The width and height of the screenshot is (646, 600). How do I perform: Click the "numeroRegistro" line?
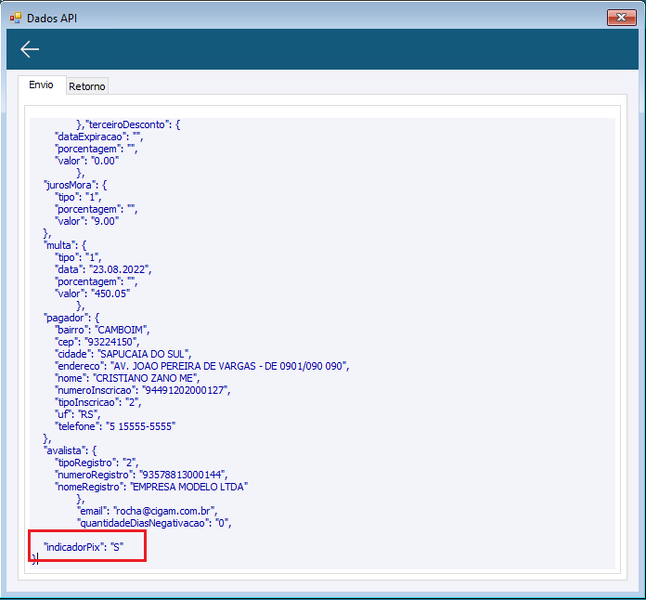[141, 474]
